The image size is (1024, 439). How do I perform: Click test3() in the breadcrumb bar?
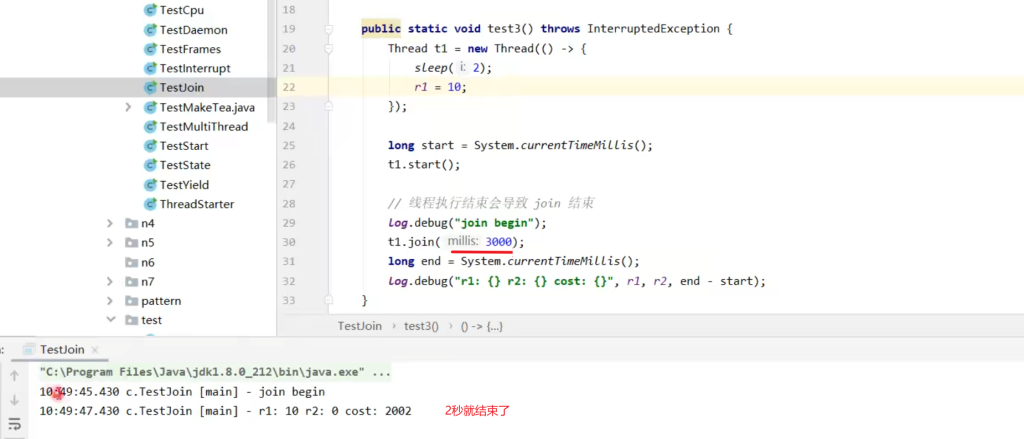click(x=421, y=325)
